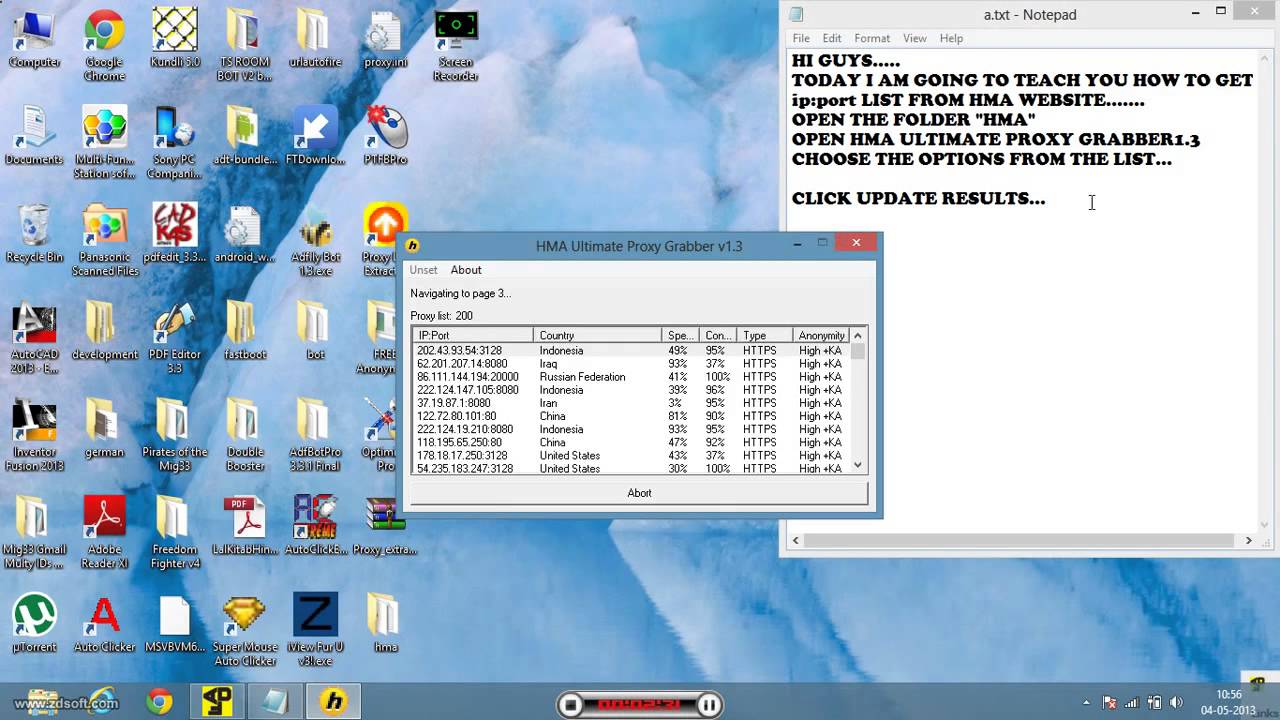This screenshot has height=720, width=1280.
Task: Launch PTFBPro desktop shortcut
Action: click(385, 137)
